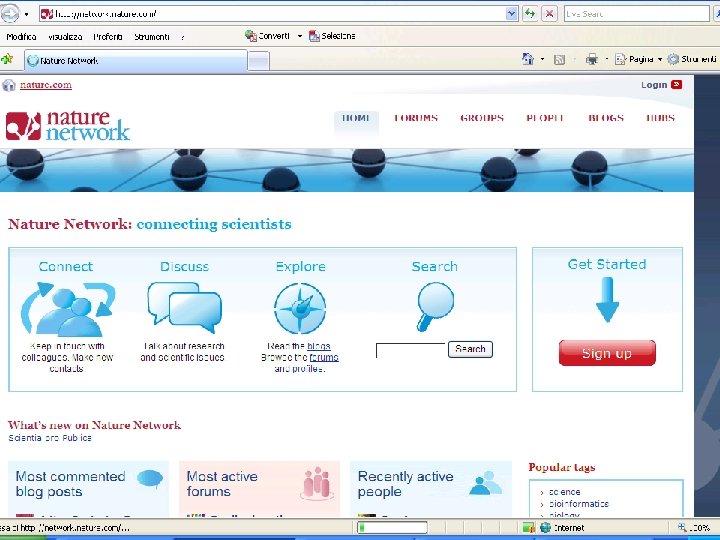Screen dimensions: 720x540
Task: Click the red stop loading icon
Action: (x=549, y=14)
